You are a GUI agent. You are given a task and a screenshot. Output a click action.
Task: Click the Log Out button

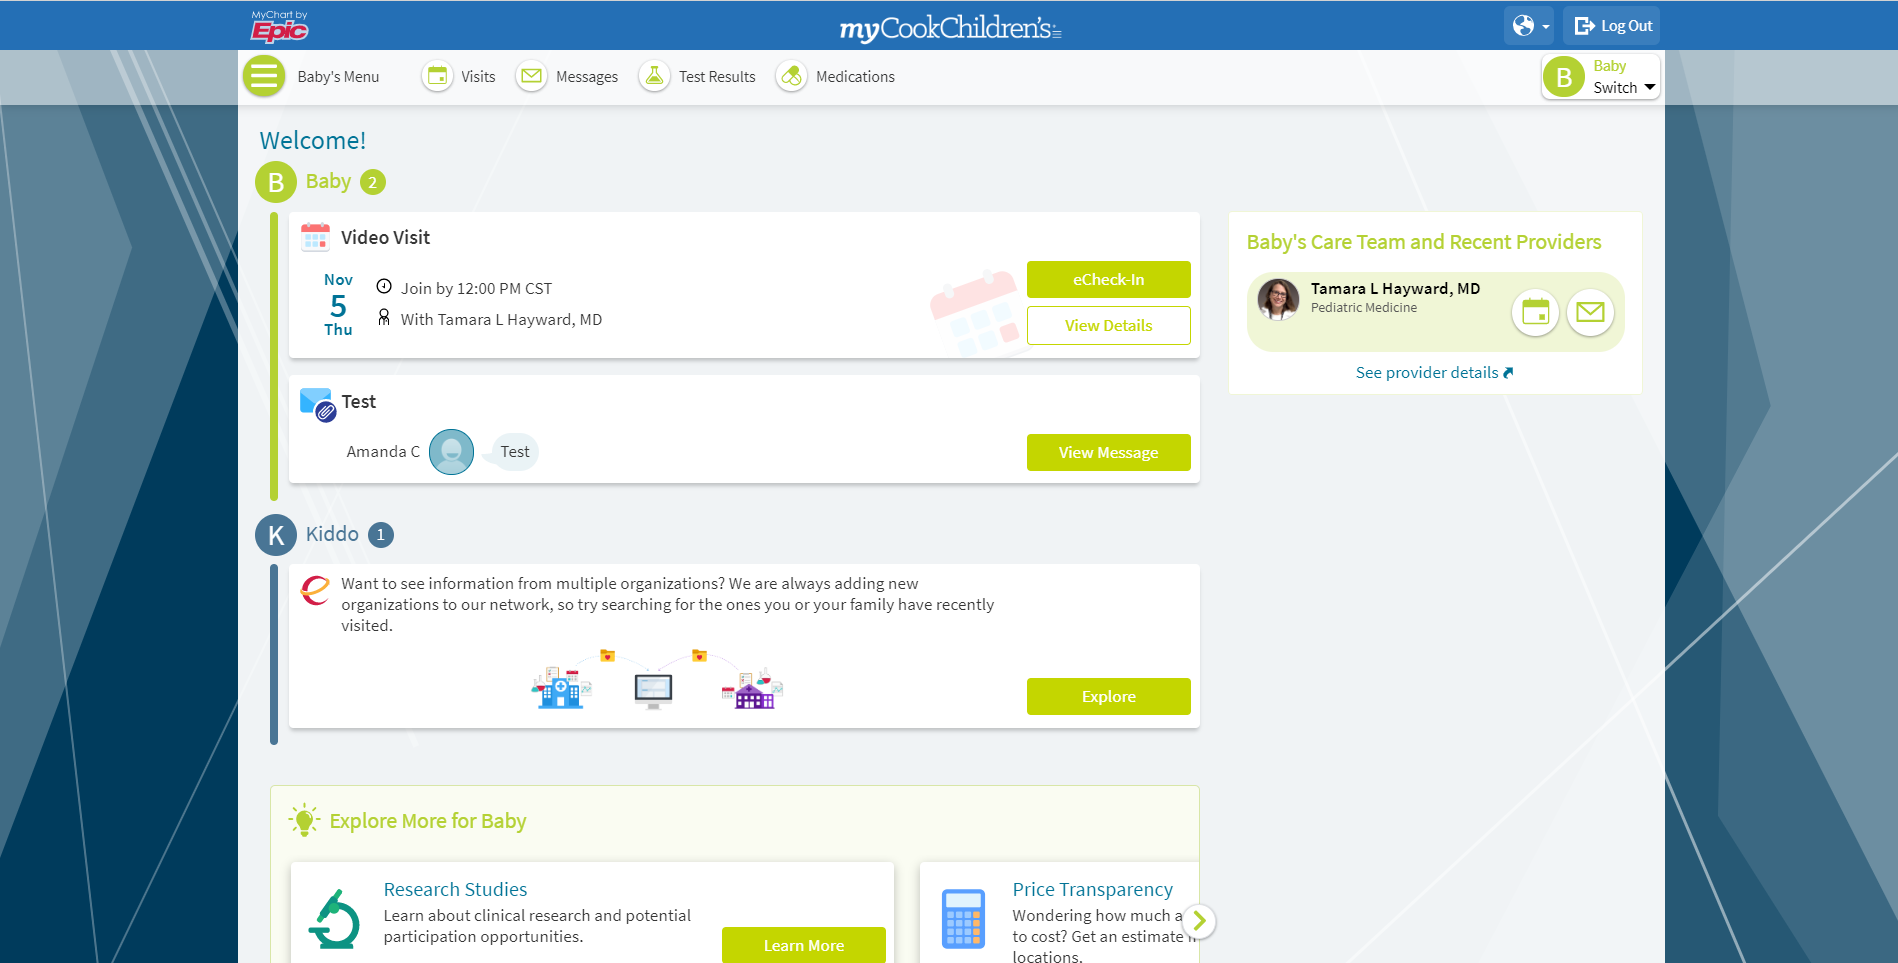[1611, 26]
